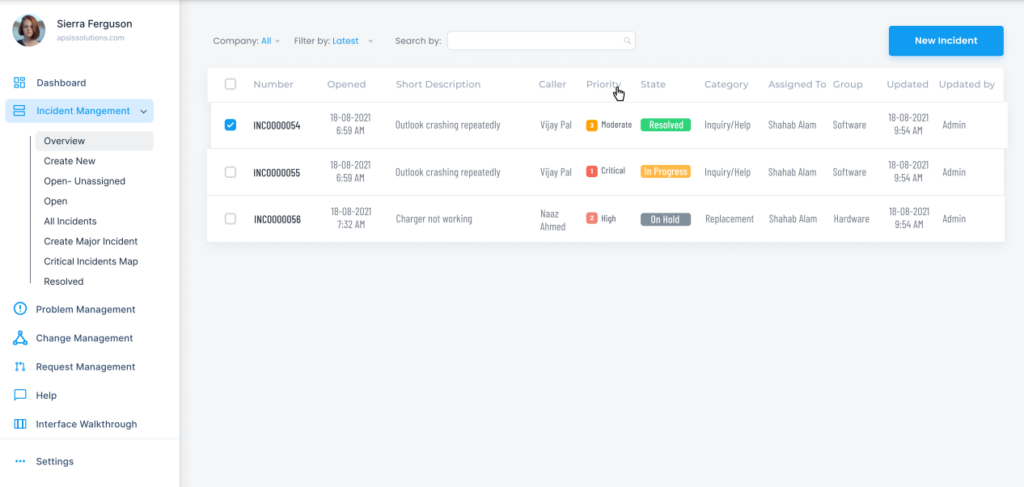Sort by the Category column header
The width and height of the screenshot is (1024, 487).
click(726, 84)
